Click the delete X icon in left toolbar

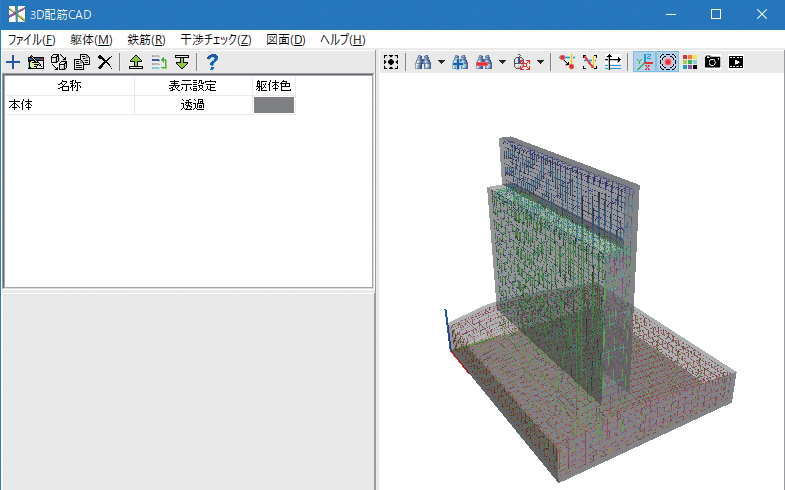tap(104, 62)
